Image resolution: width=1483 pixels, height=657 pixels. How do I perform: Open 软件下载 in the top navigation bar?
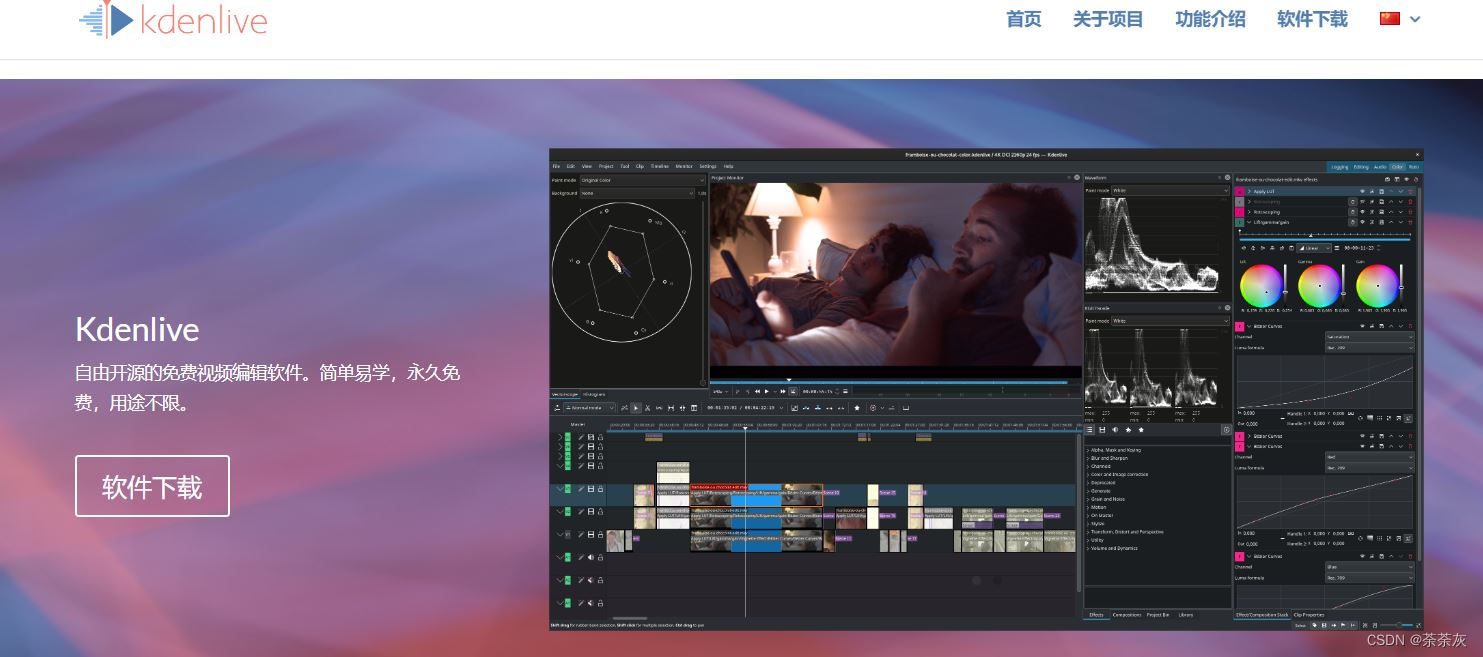tap(1312, 19)
